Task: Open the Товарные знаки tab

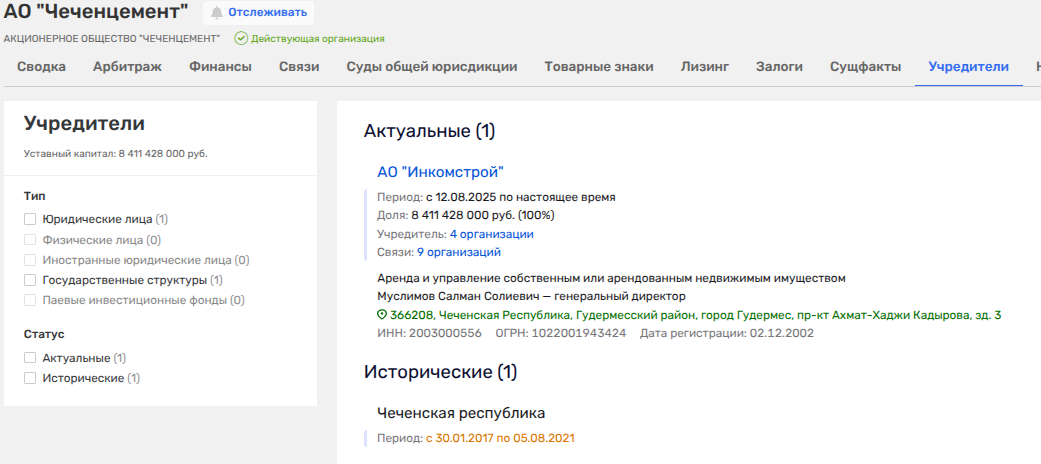Action: tap(598, 67)
